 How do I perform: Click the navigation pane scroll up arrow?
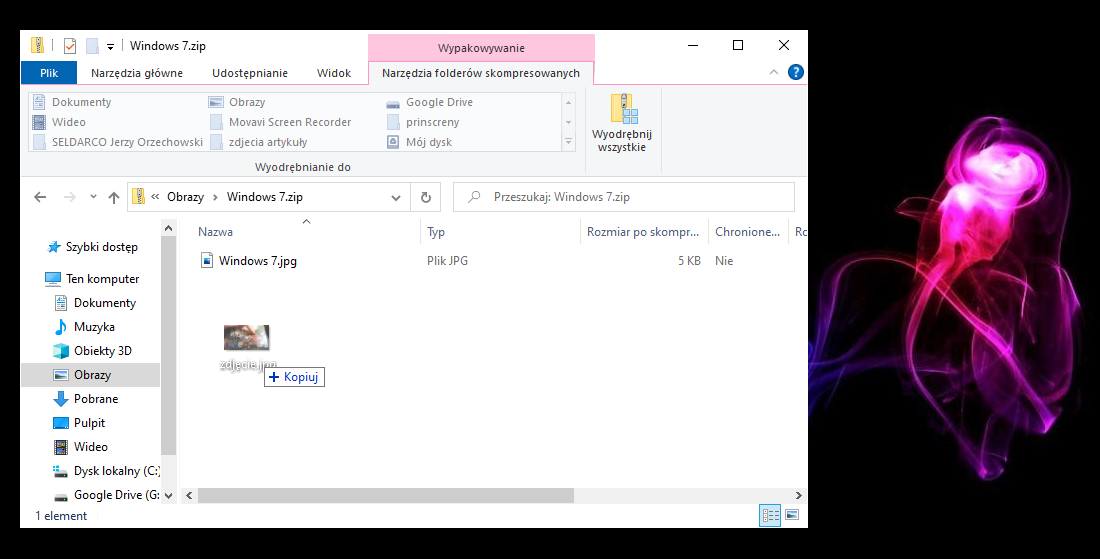click(x=168, y=229)
